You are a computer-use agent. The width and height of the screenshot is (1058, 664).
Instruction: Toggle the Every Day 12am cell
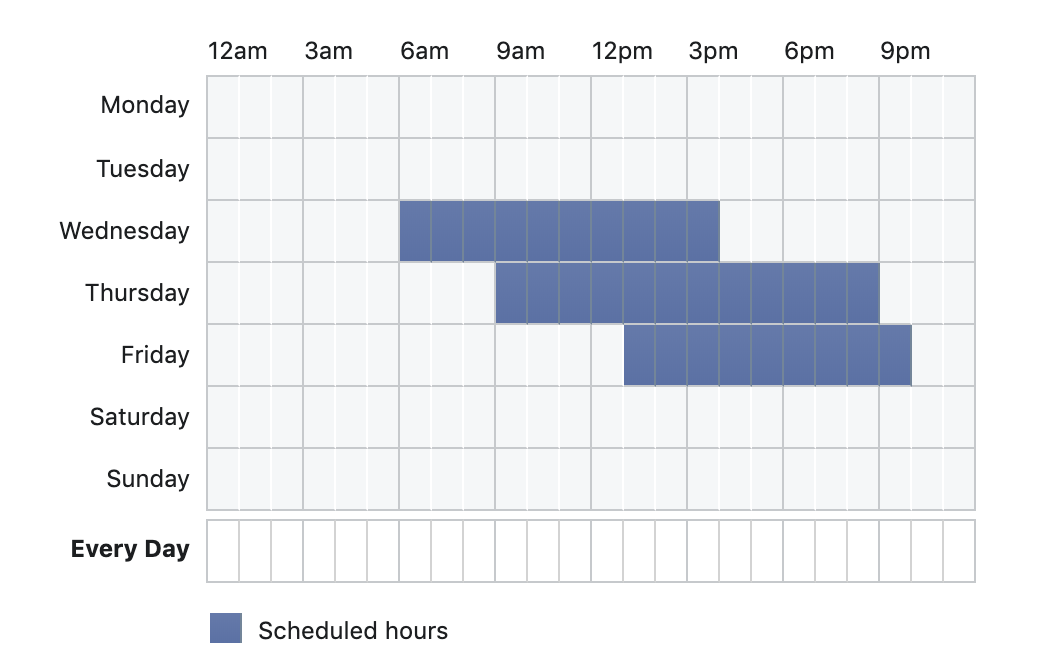click(223, 550)
